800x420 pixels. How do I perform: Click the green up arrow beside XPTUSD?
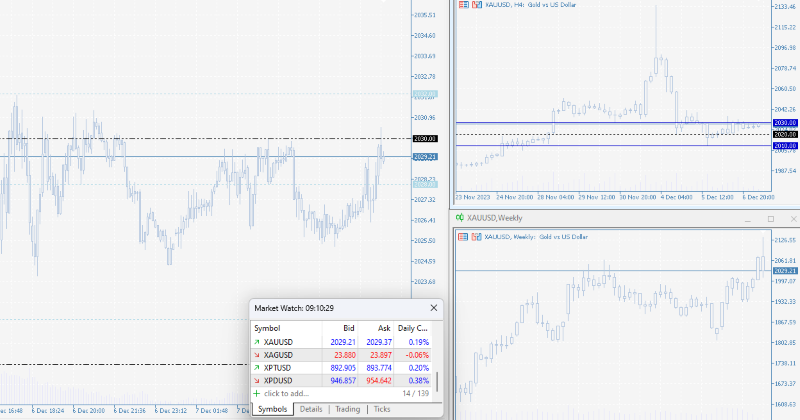point(257,367)
